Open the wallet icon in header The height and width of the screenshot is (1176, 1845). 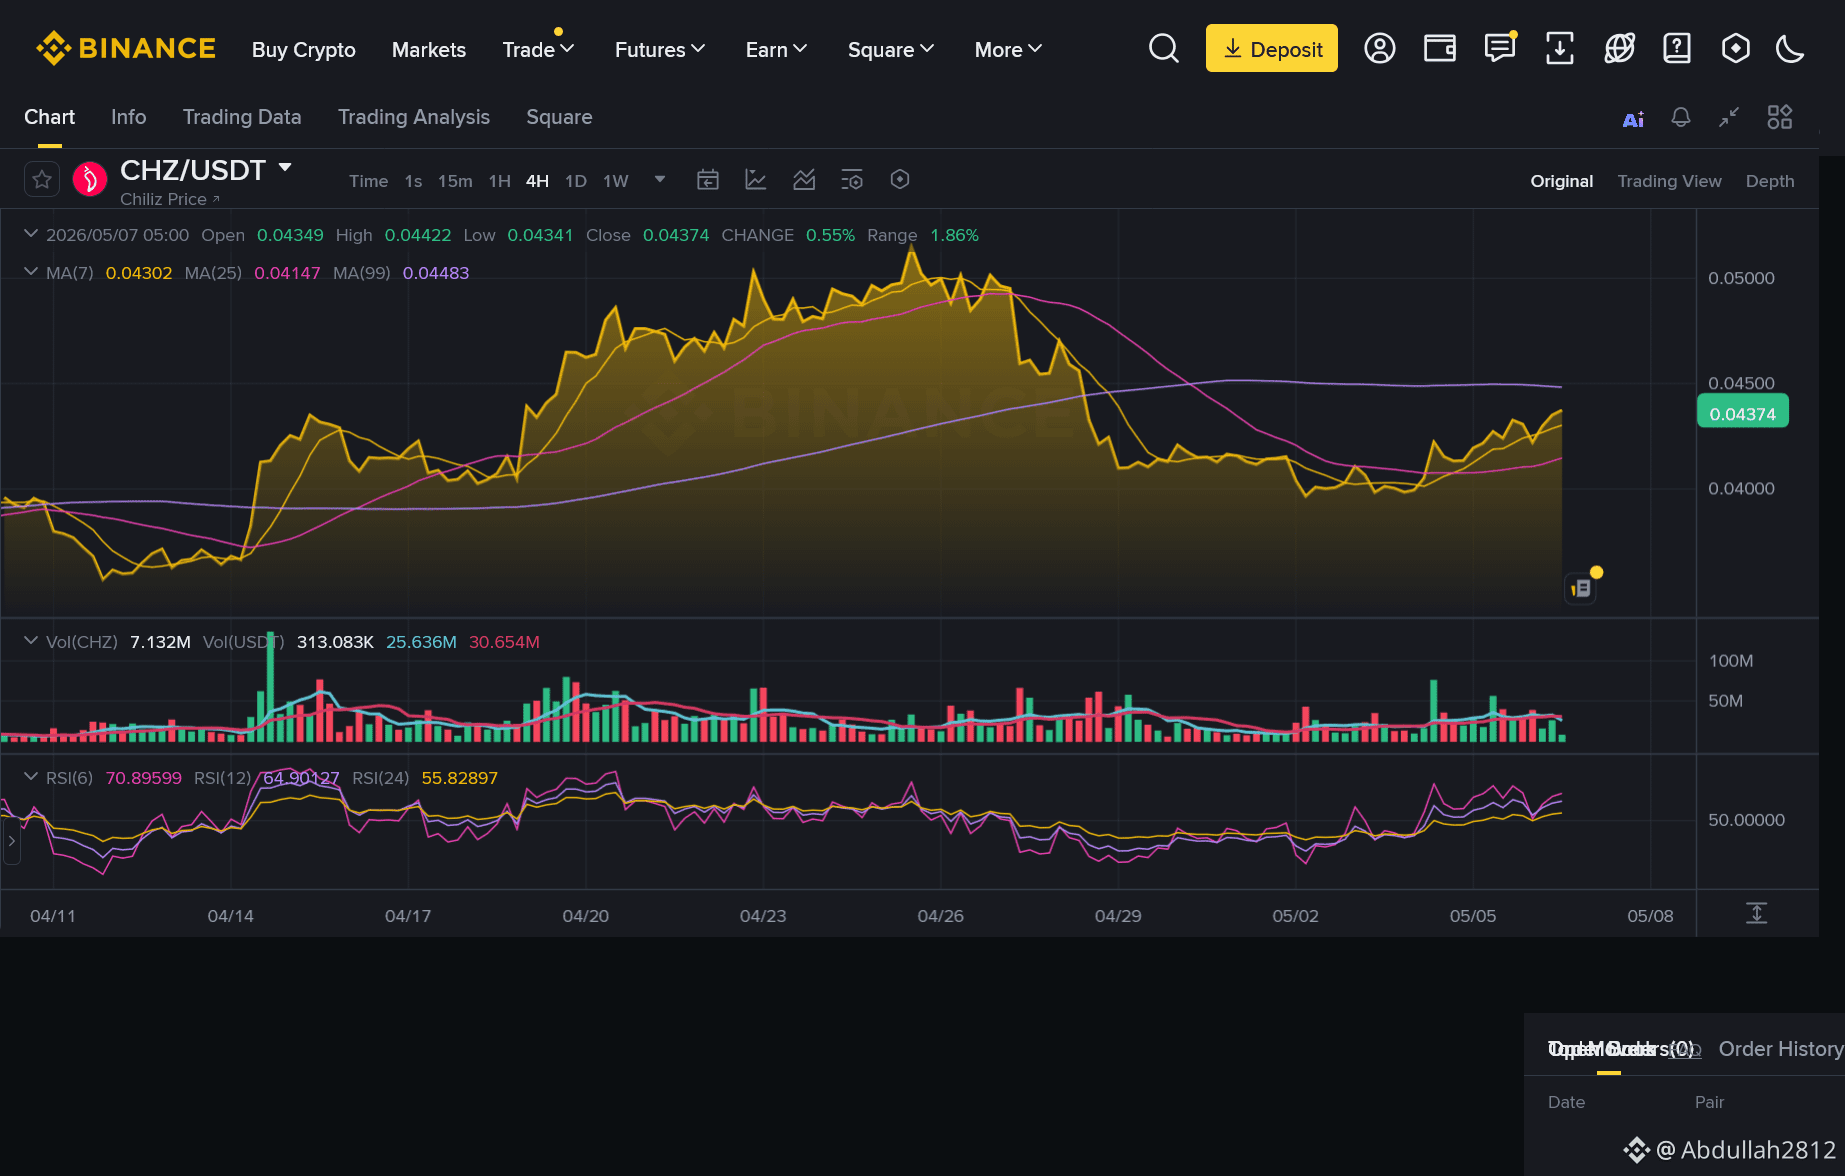(1439, 48)
